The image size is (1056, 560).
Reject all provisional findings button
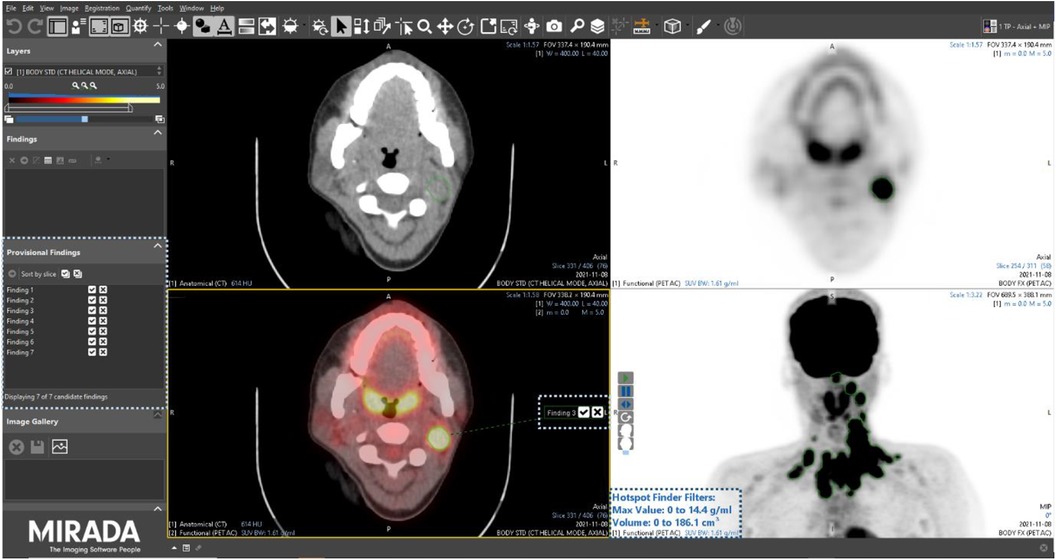[78, 274]
